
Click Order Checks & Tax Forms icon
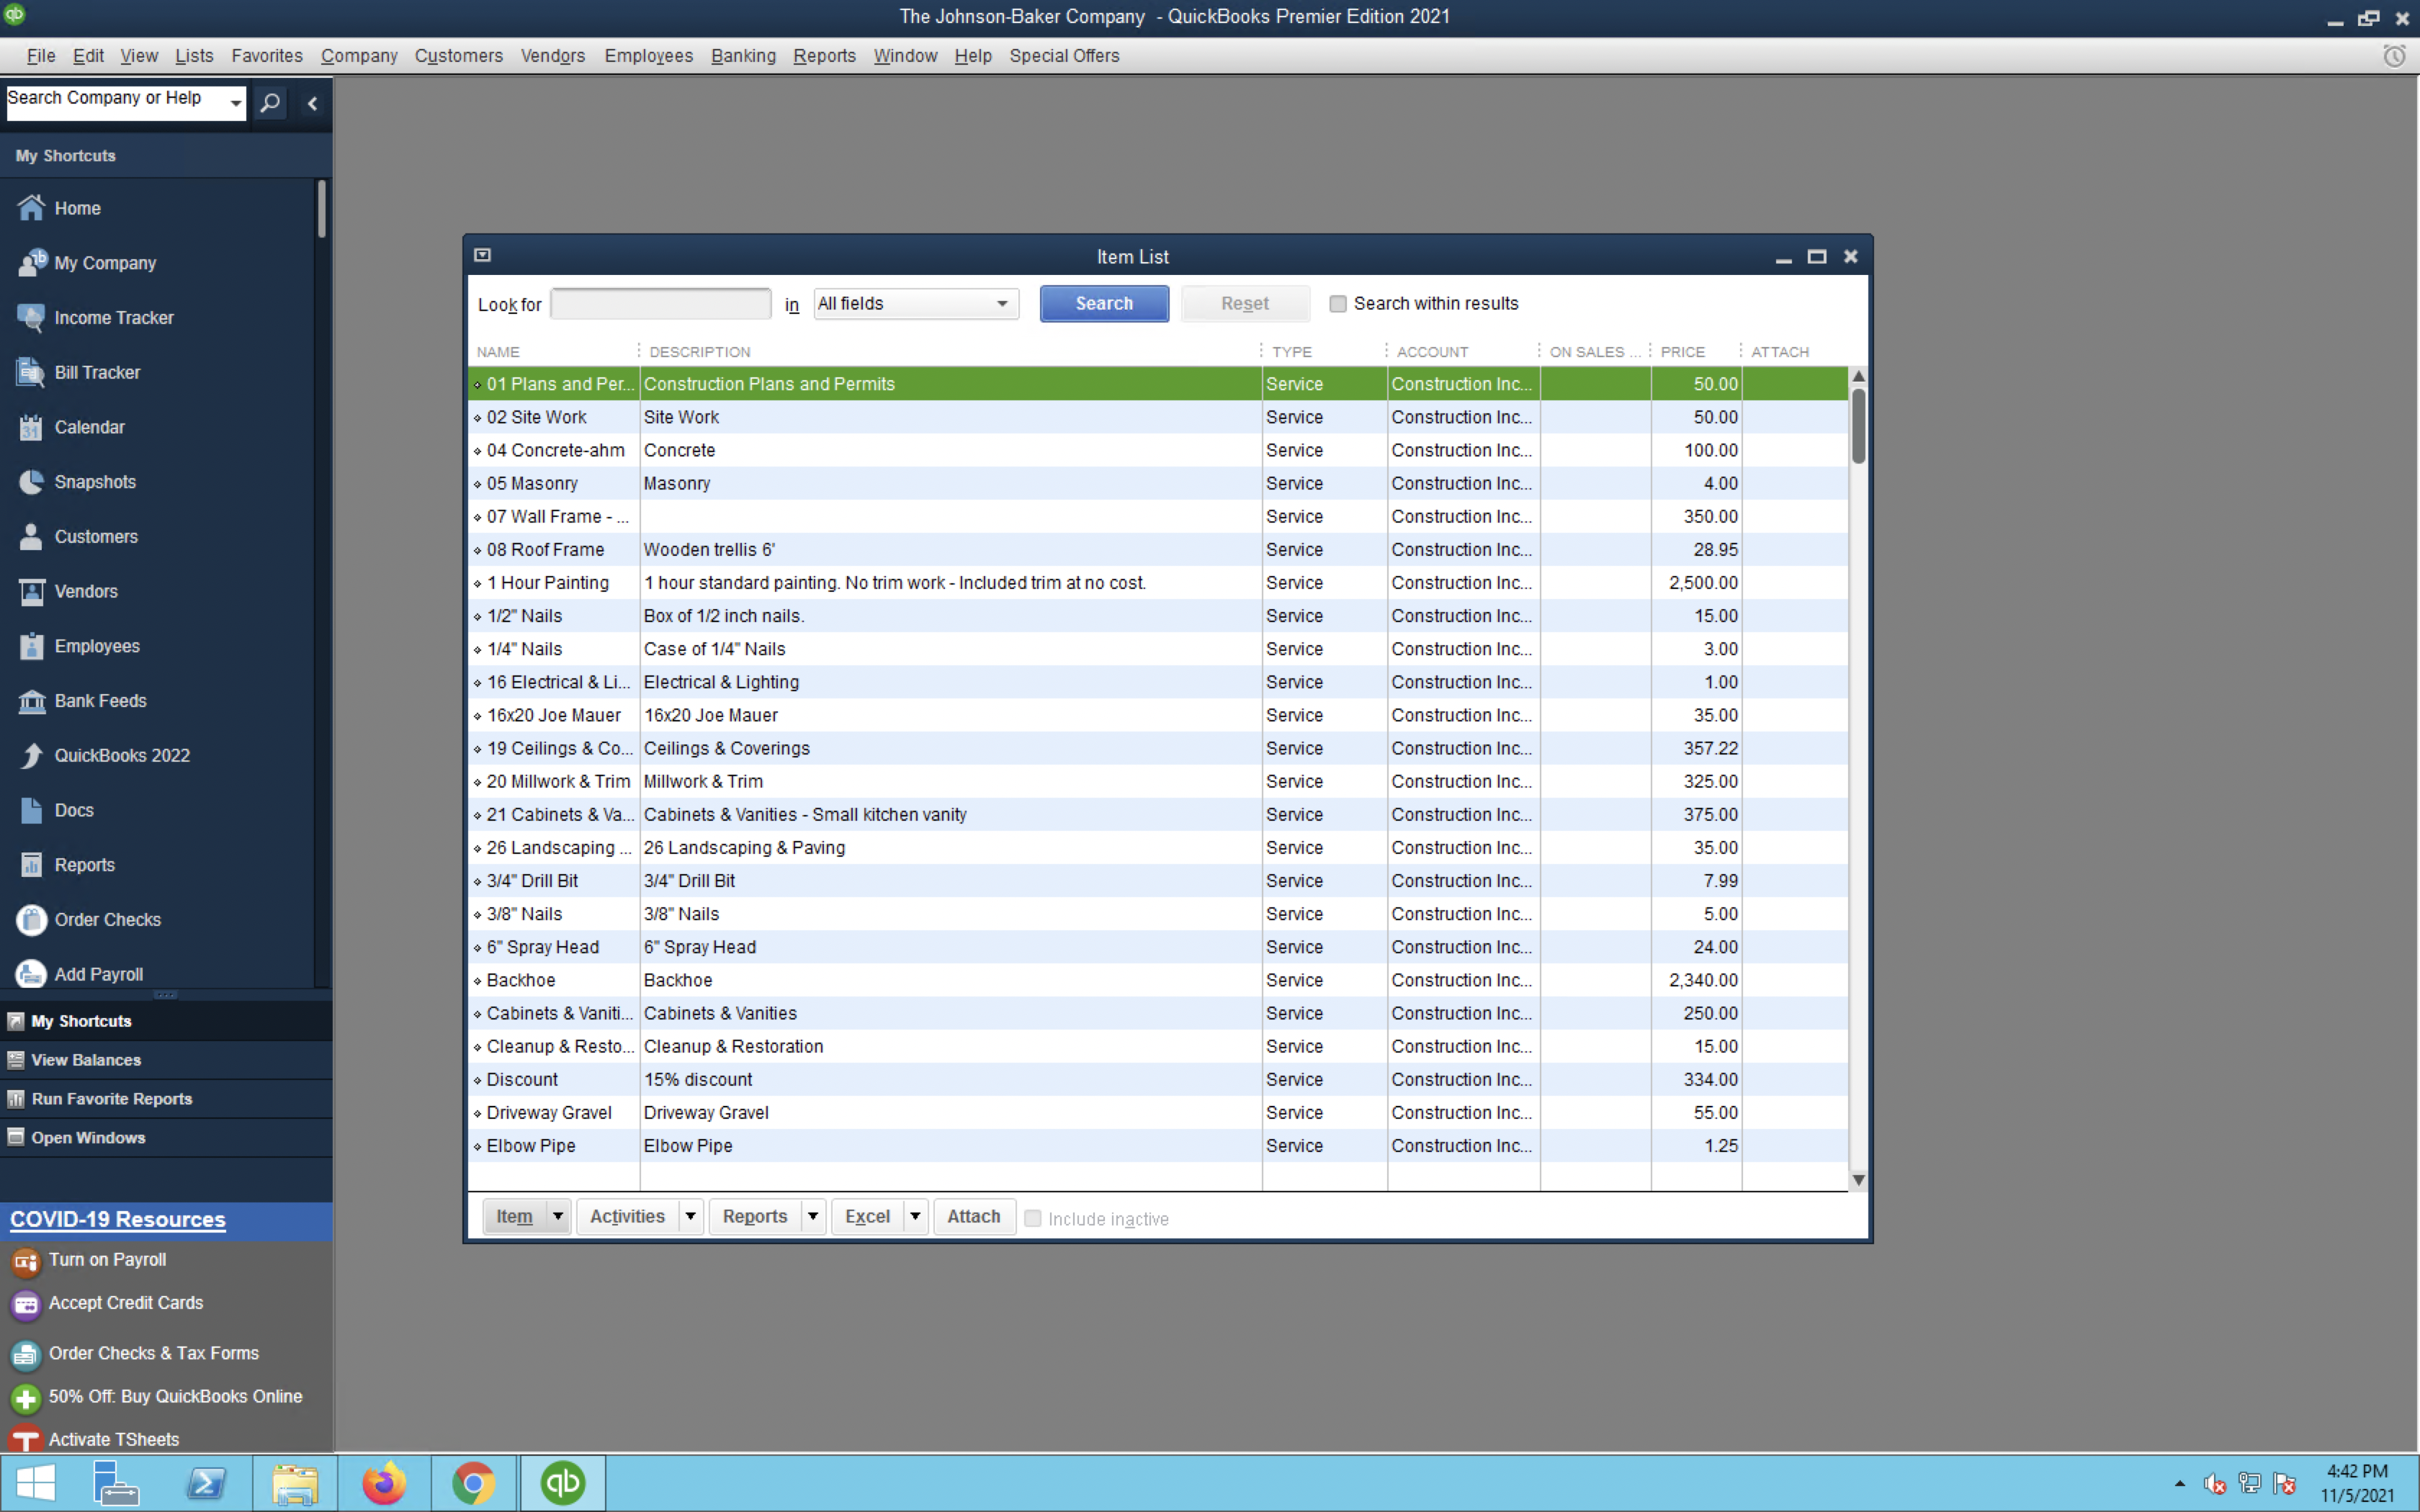26,1354
